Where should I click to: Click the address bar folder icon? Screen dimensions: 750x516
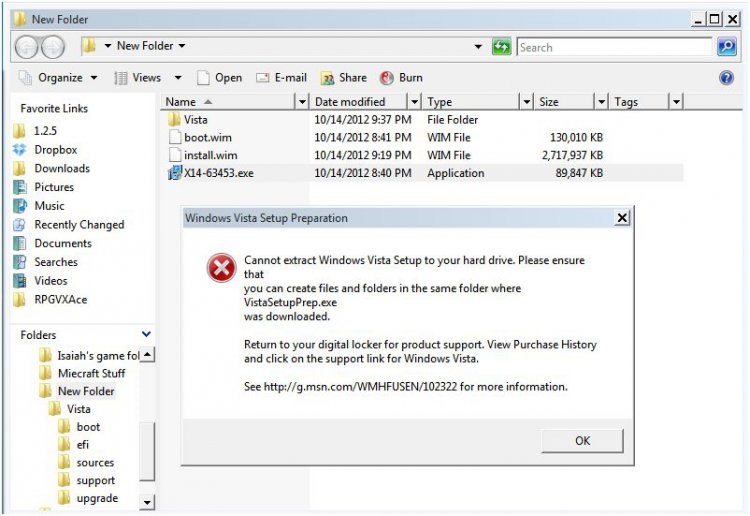tap(89, 46)
